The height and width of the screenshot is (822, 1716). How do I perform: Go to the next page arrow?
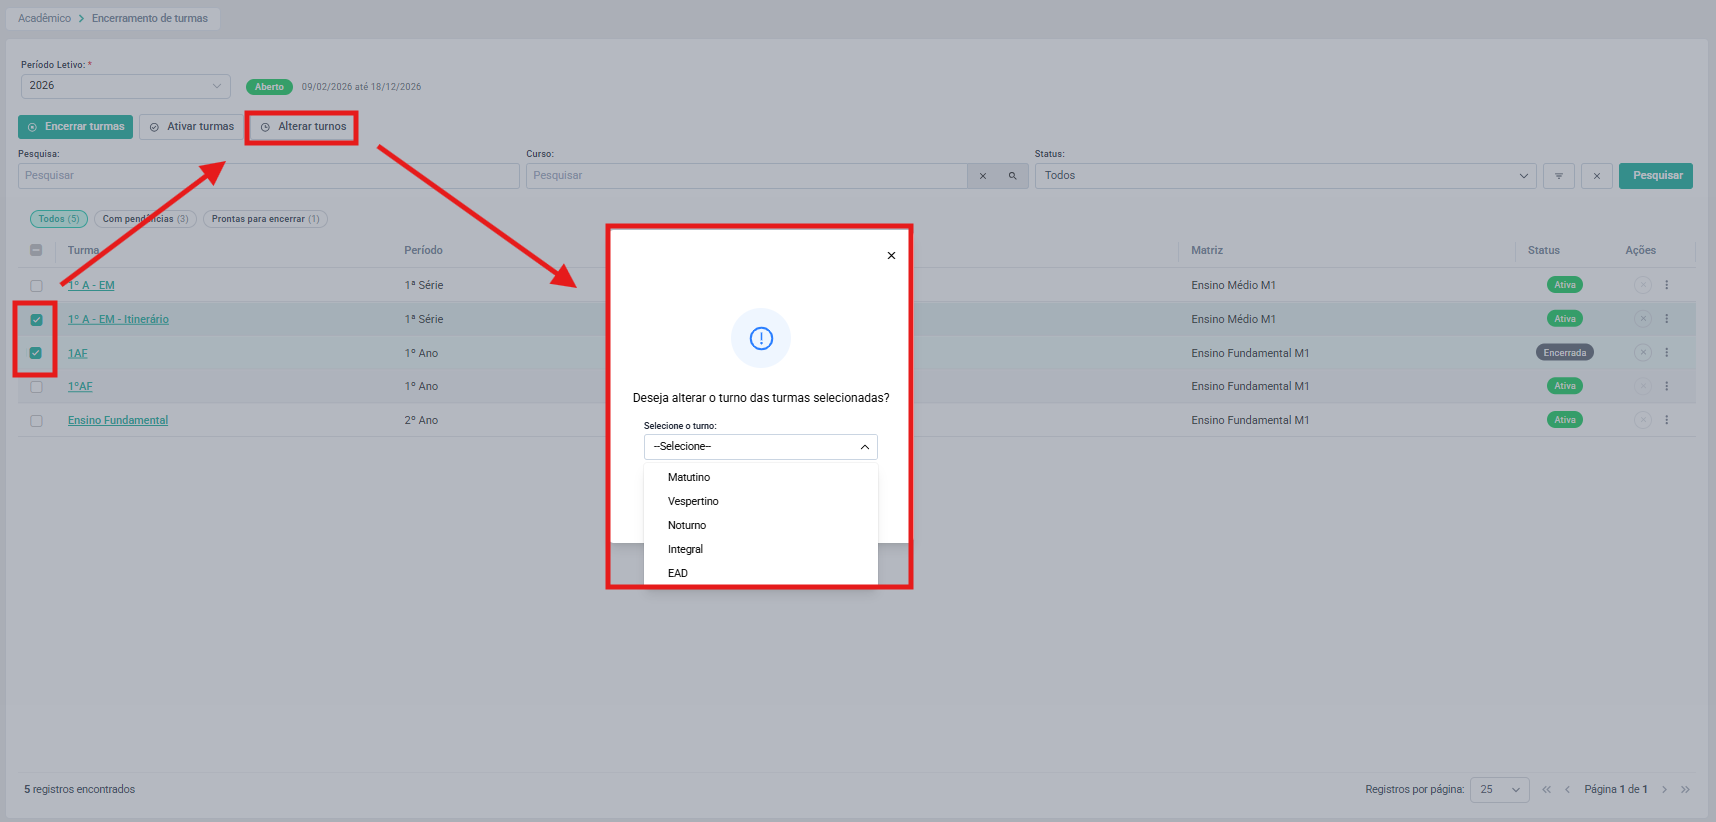click(1665, 790)
